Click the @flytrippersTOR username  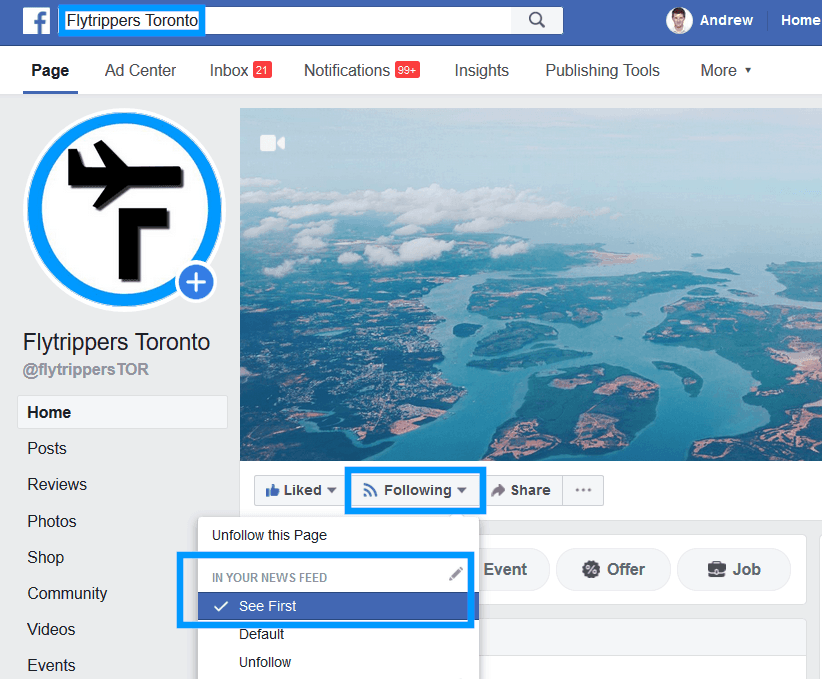86,370
